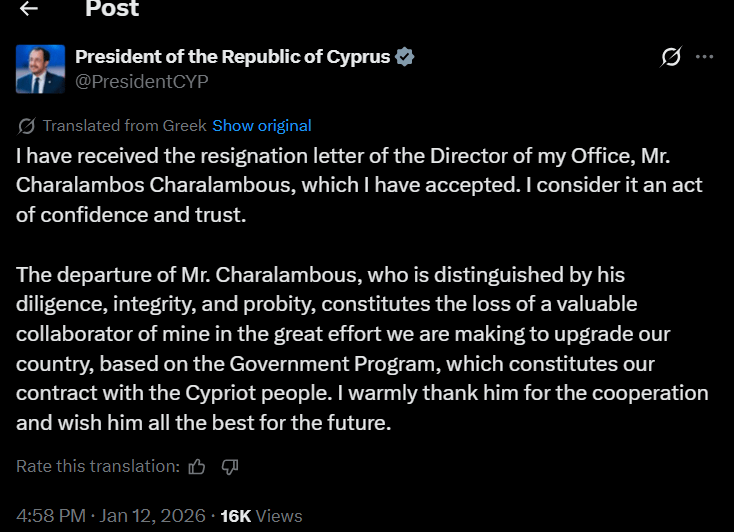This screenshot has height=532, width=734.
Task: Click the Grok slashed-circle icon
Action: [x=671, y=57]
